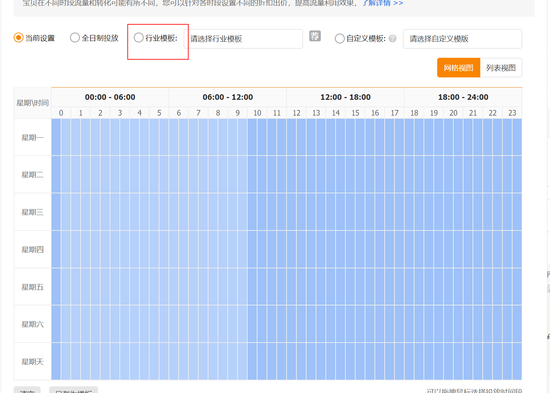Click hour 12 column header
Image resolution: width=550 pixels, height=393 pixels.
pyautogui.click(x=297, y=113)
